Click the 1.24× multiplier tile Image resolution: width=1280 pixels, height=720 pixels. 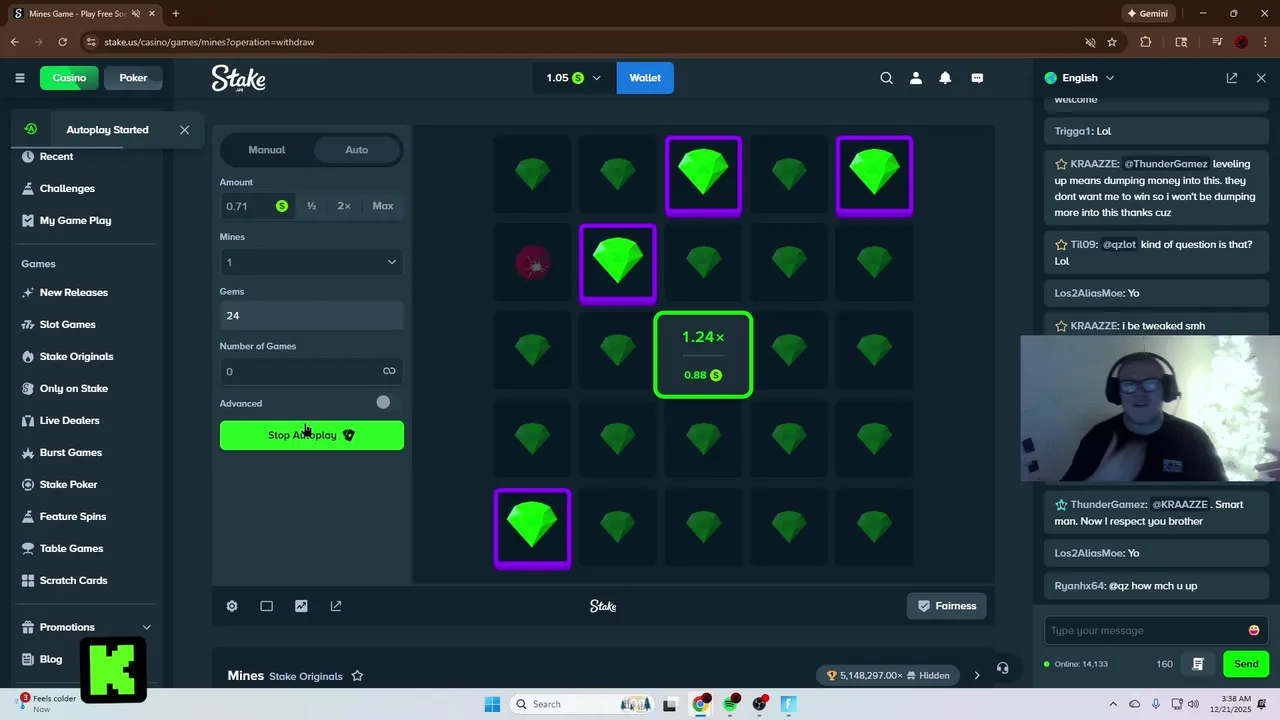coord(703,355)
